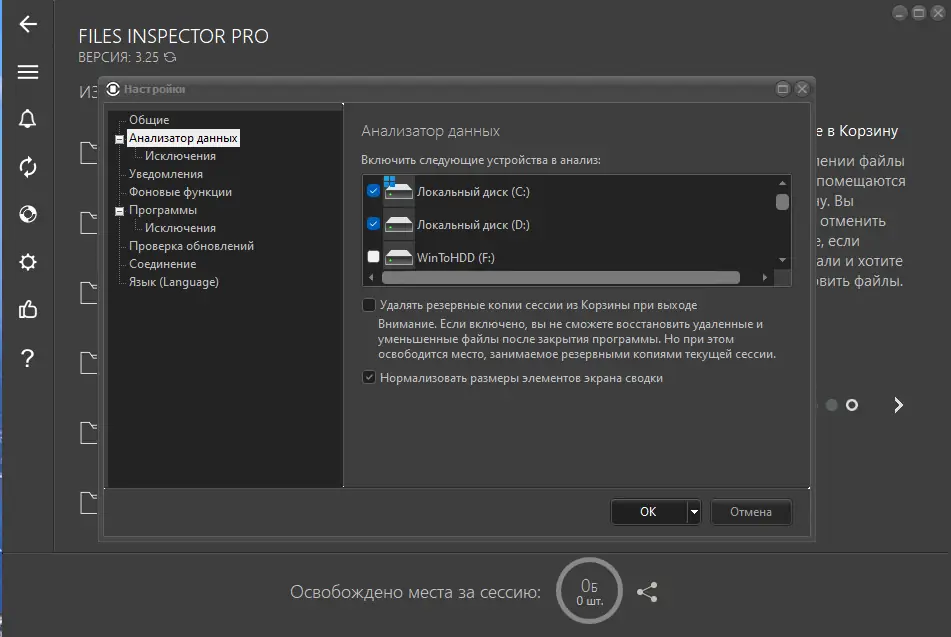Click the Settings dialog title icon

tap(113, 89)
